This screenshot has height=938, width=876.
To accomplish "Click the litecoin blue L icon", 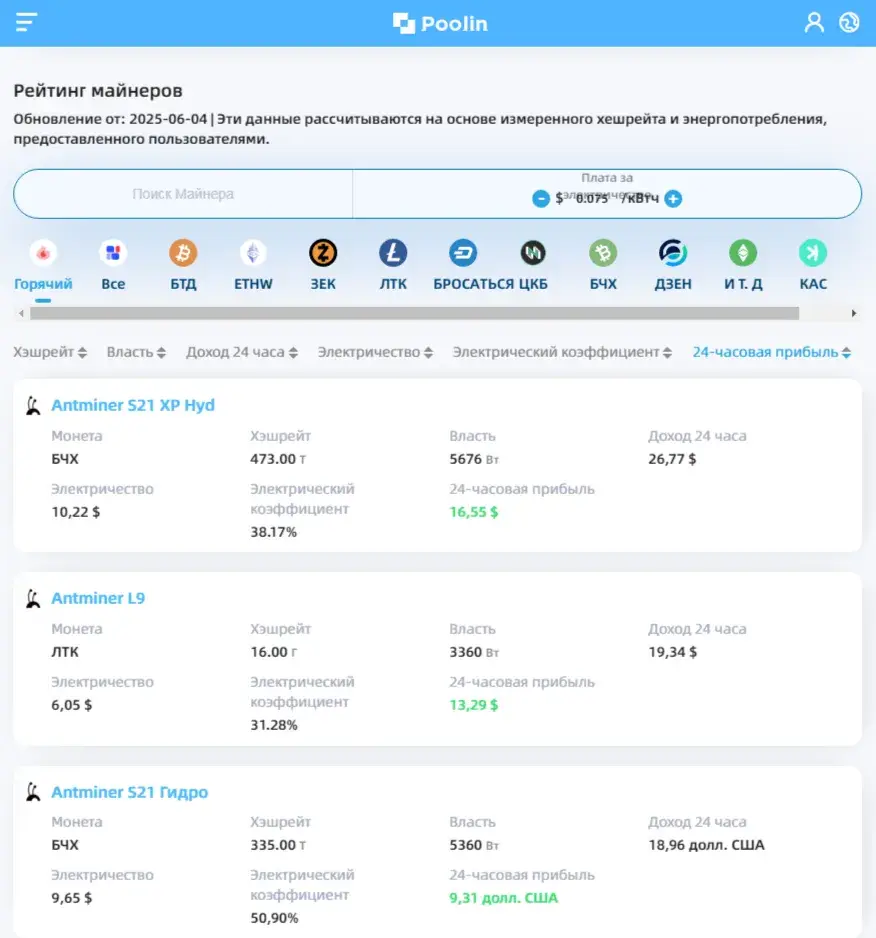I will click(393, 253).
